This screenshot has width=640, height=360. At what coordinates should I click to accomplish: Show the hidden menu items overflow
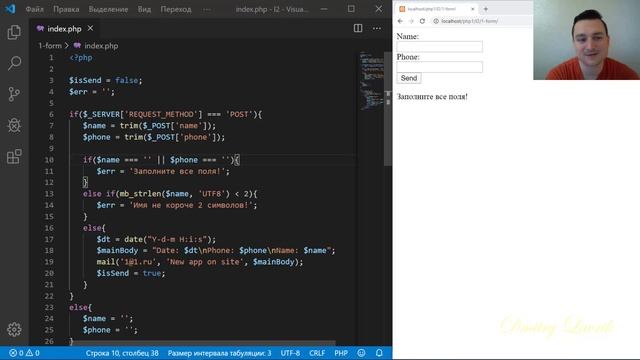pos(207,9)
